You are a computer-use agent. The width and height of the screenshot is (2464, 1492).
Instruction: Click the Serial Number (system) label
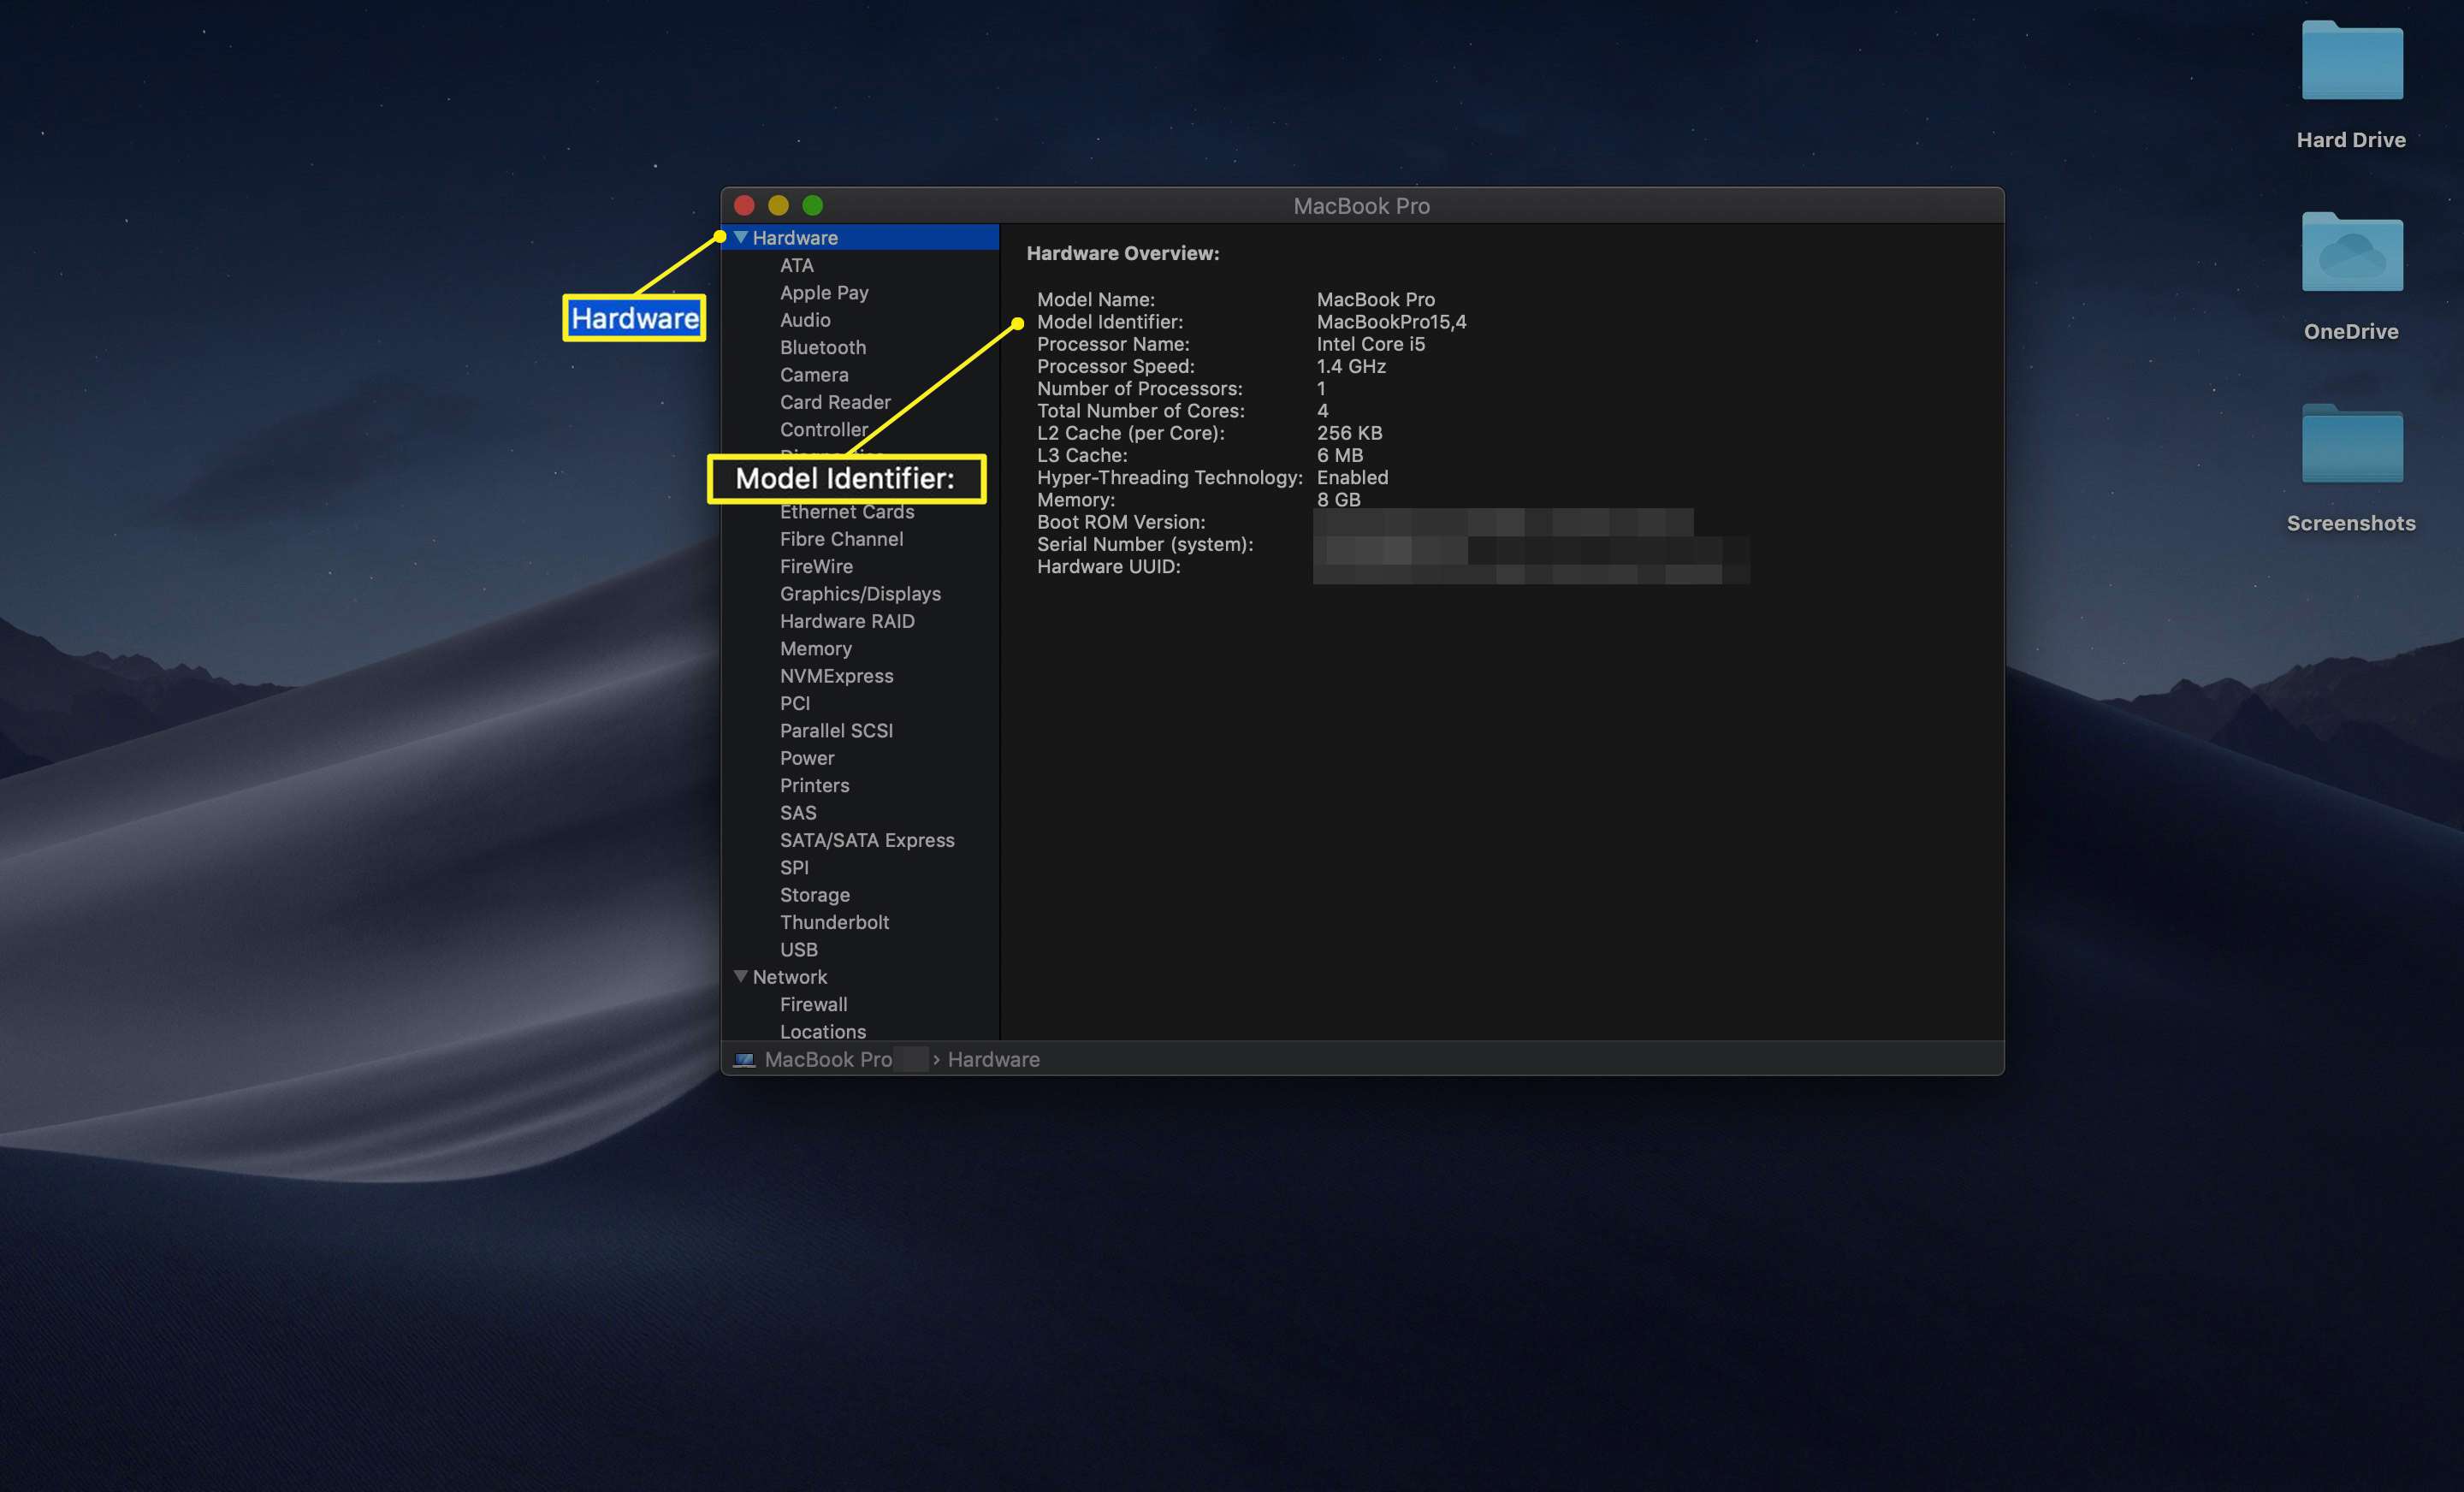pos(1144,544)
